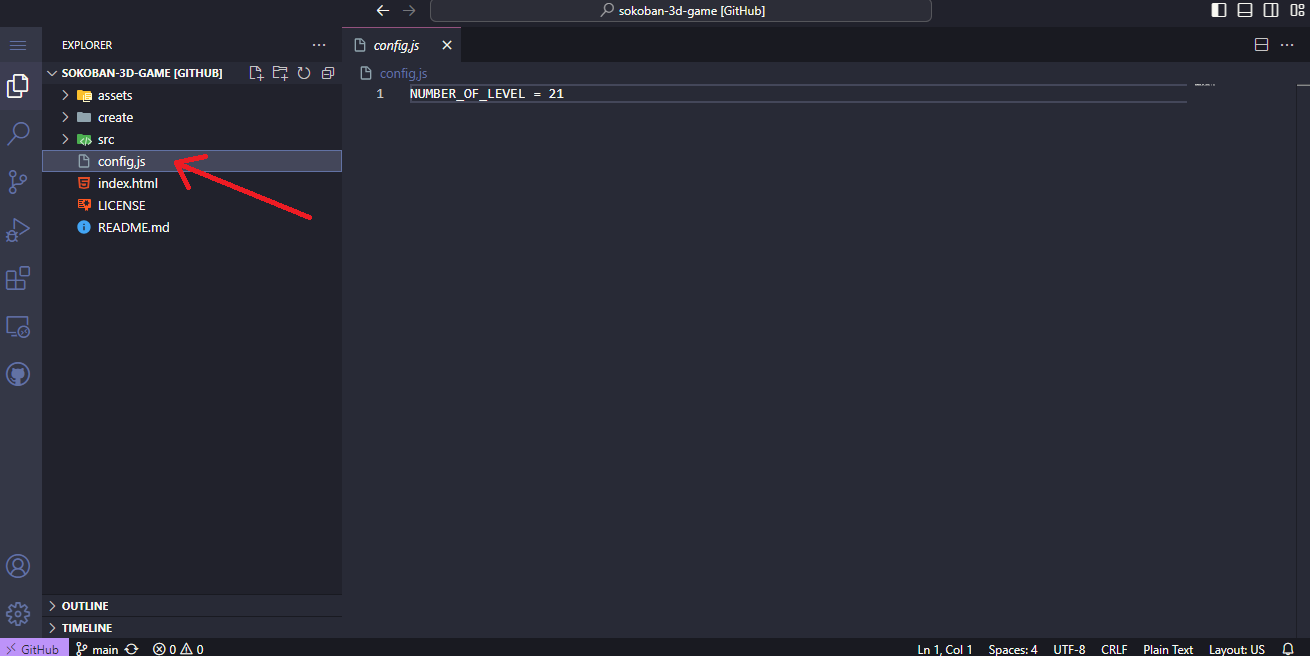1310x656 pixels.
Task: Close the config.js editor tab
Action: tap(447, 45)
